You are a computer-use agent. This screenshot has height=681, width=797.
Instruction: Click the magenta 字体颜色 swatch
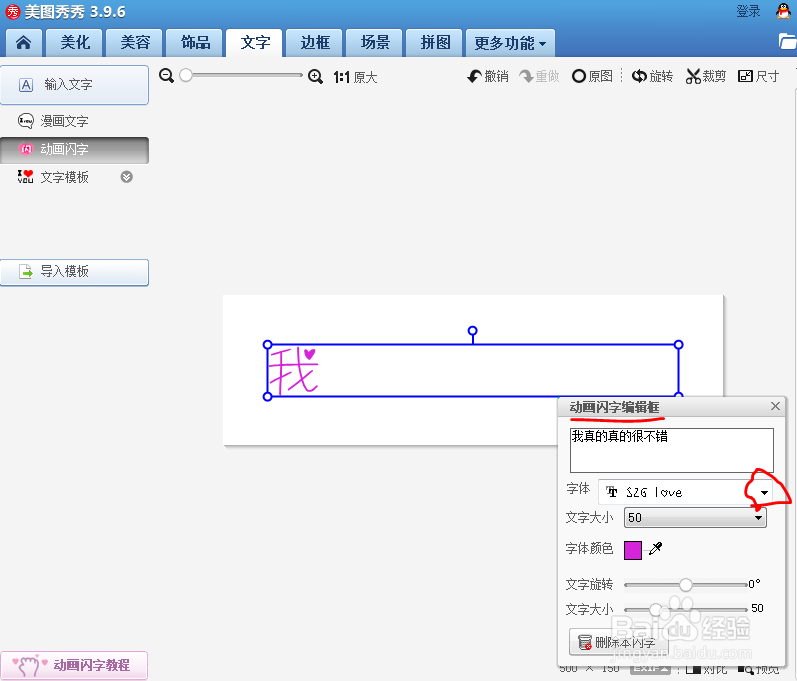tap(633, 550)
